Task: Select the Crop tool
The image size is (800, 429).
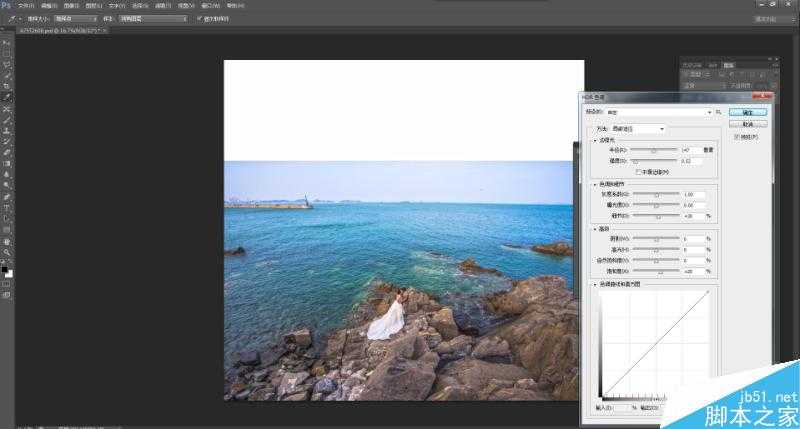Action: click(x=7, y=86)
